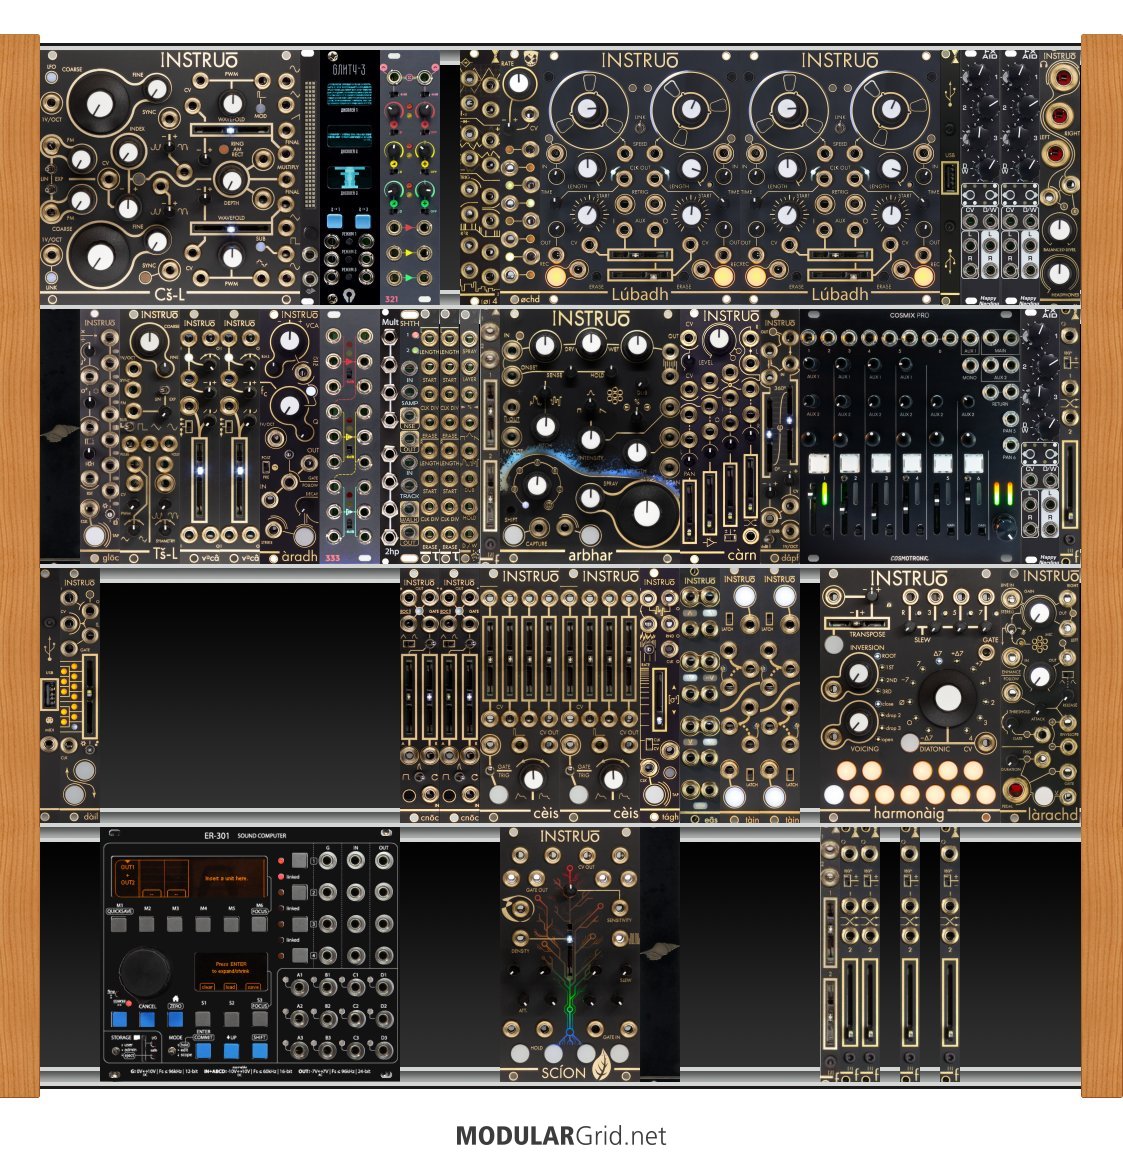Image resolution: width=1123 pixels, height=1157 pixels.
Task: Click the DEPTH knob on Cš-L
Action: pyautogui.click(x=232, y=179)
